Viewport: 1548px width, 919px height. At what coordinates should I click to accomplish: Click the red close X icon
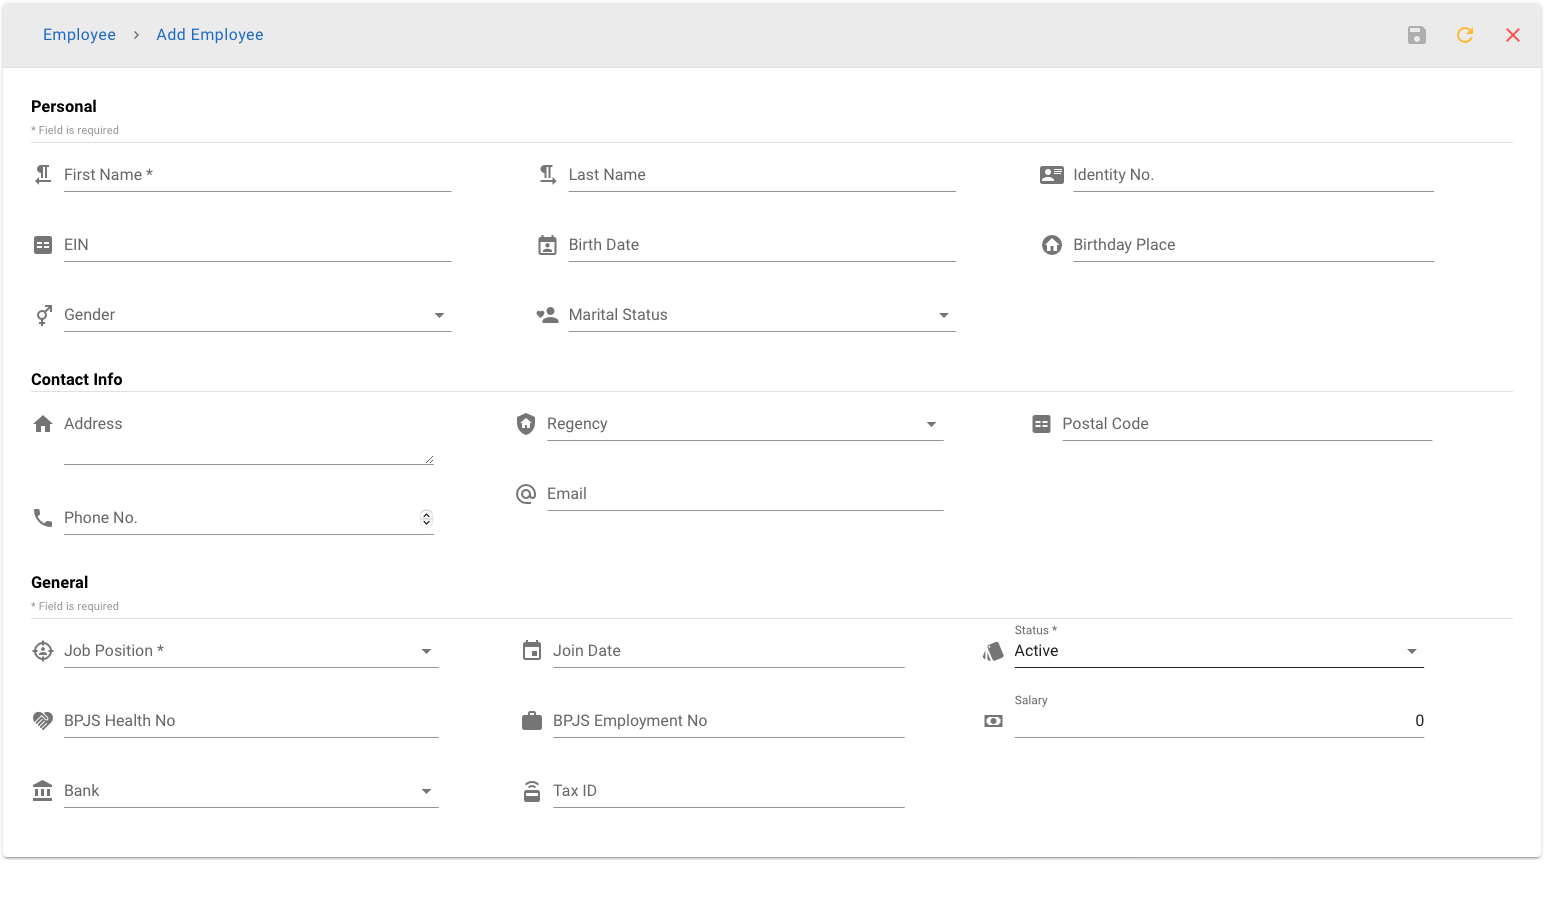[1512, 35]
